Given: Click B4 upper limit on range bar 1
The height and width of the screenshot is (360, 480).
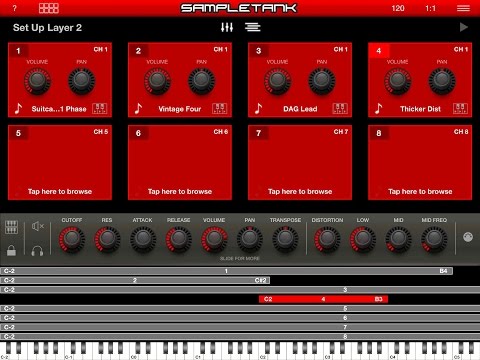Looking at the screenshot, I should pyautogui.click(x=443, y=271).
